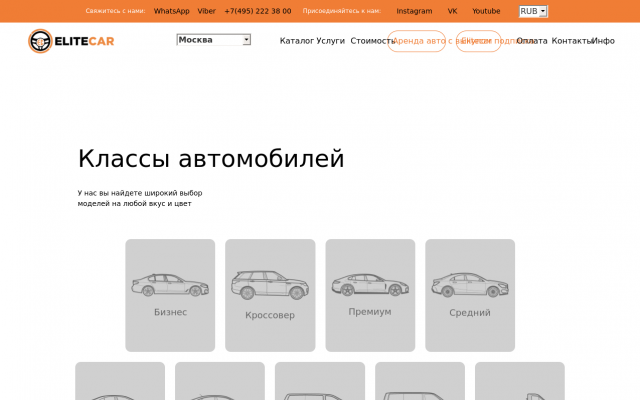The image size is (640, 400).
Task: Click the ELITECAR brand name text
Action: point(84,41)
